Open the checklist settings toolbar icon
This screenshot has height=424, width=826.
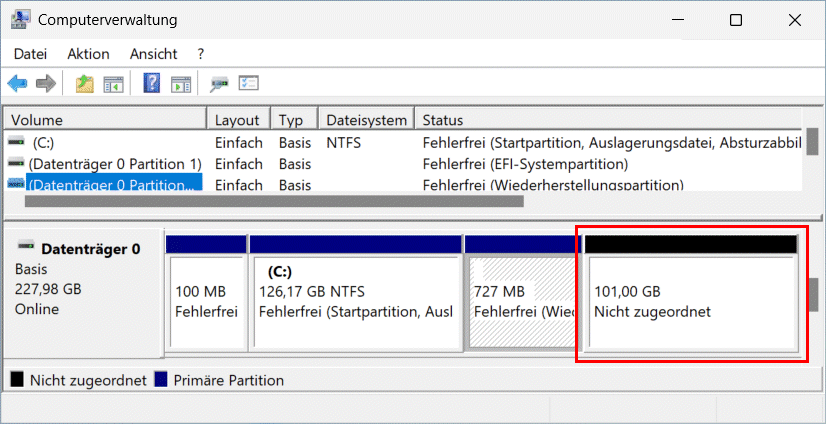[x=248, y=84]
